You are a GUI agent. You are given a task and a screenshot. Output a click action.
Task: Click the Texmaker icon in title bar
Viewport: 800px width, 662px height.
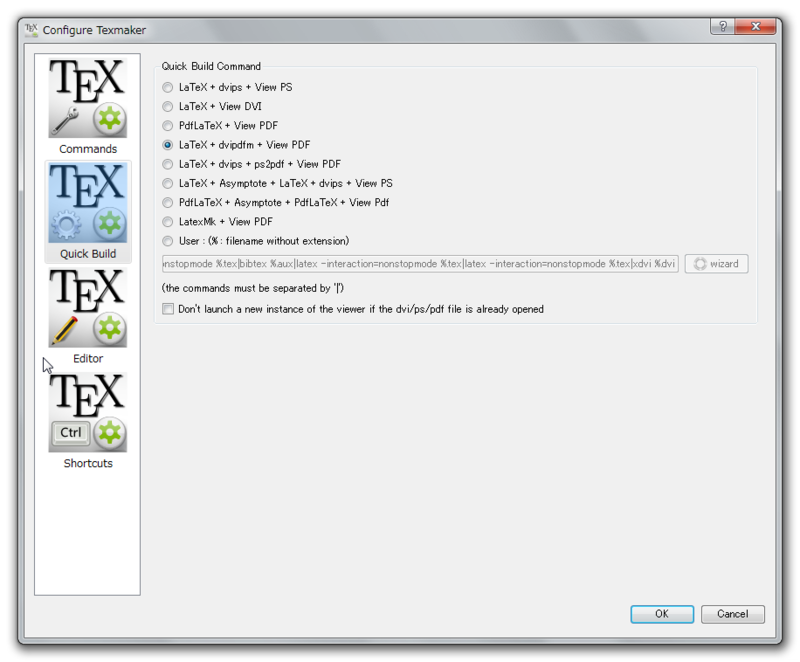click(x=31, y=30)
